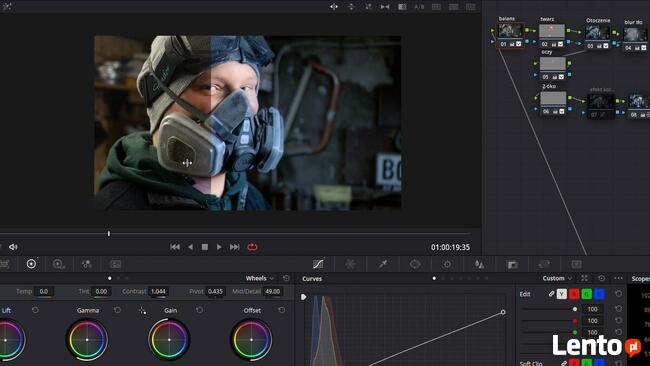650x366 pixels.
Task: Reset the Curves palette
Action: (601, 278)
